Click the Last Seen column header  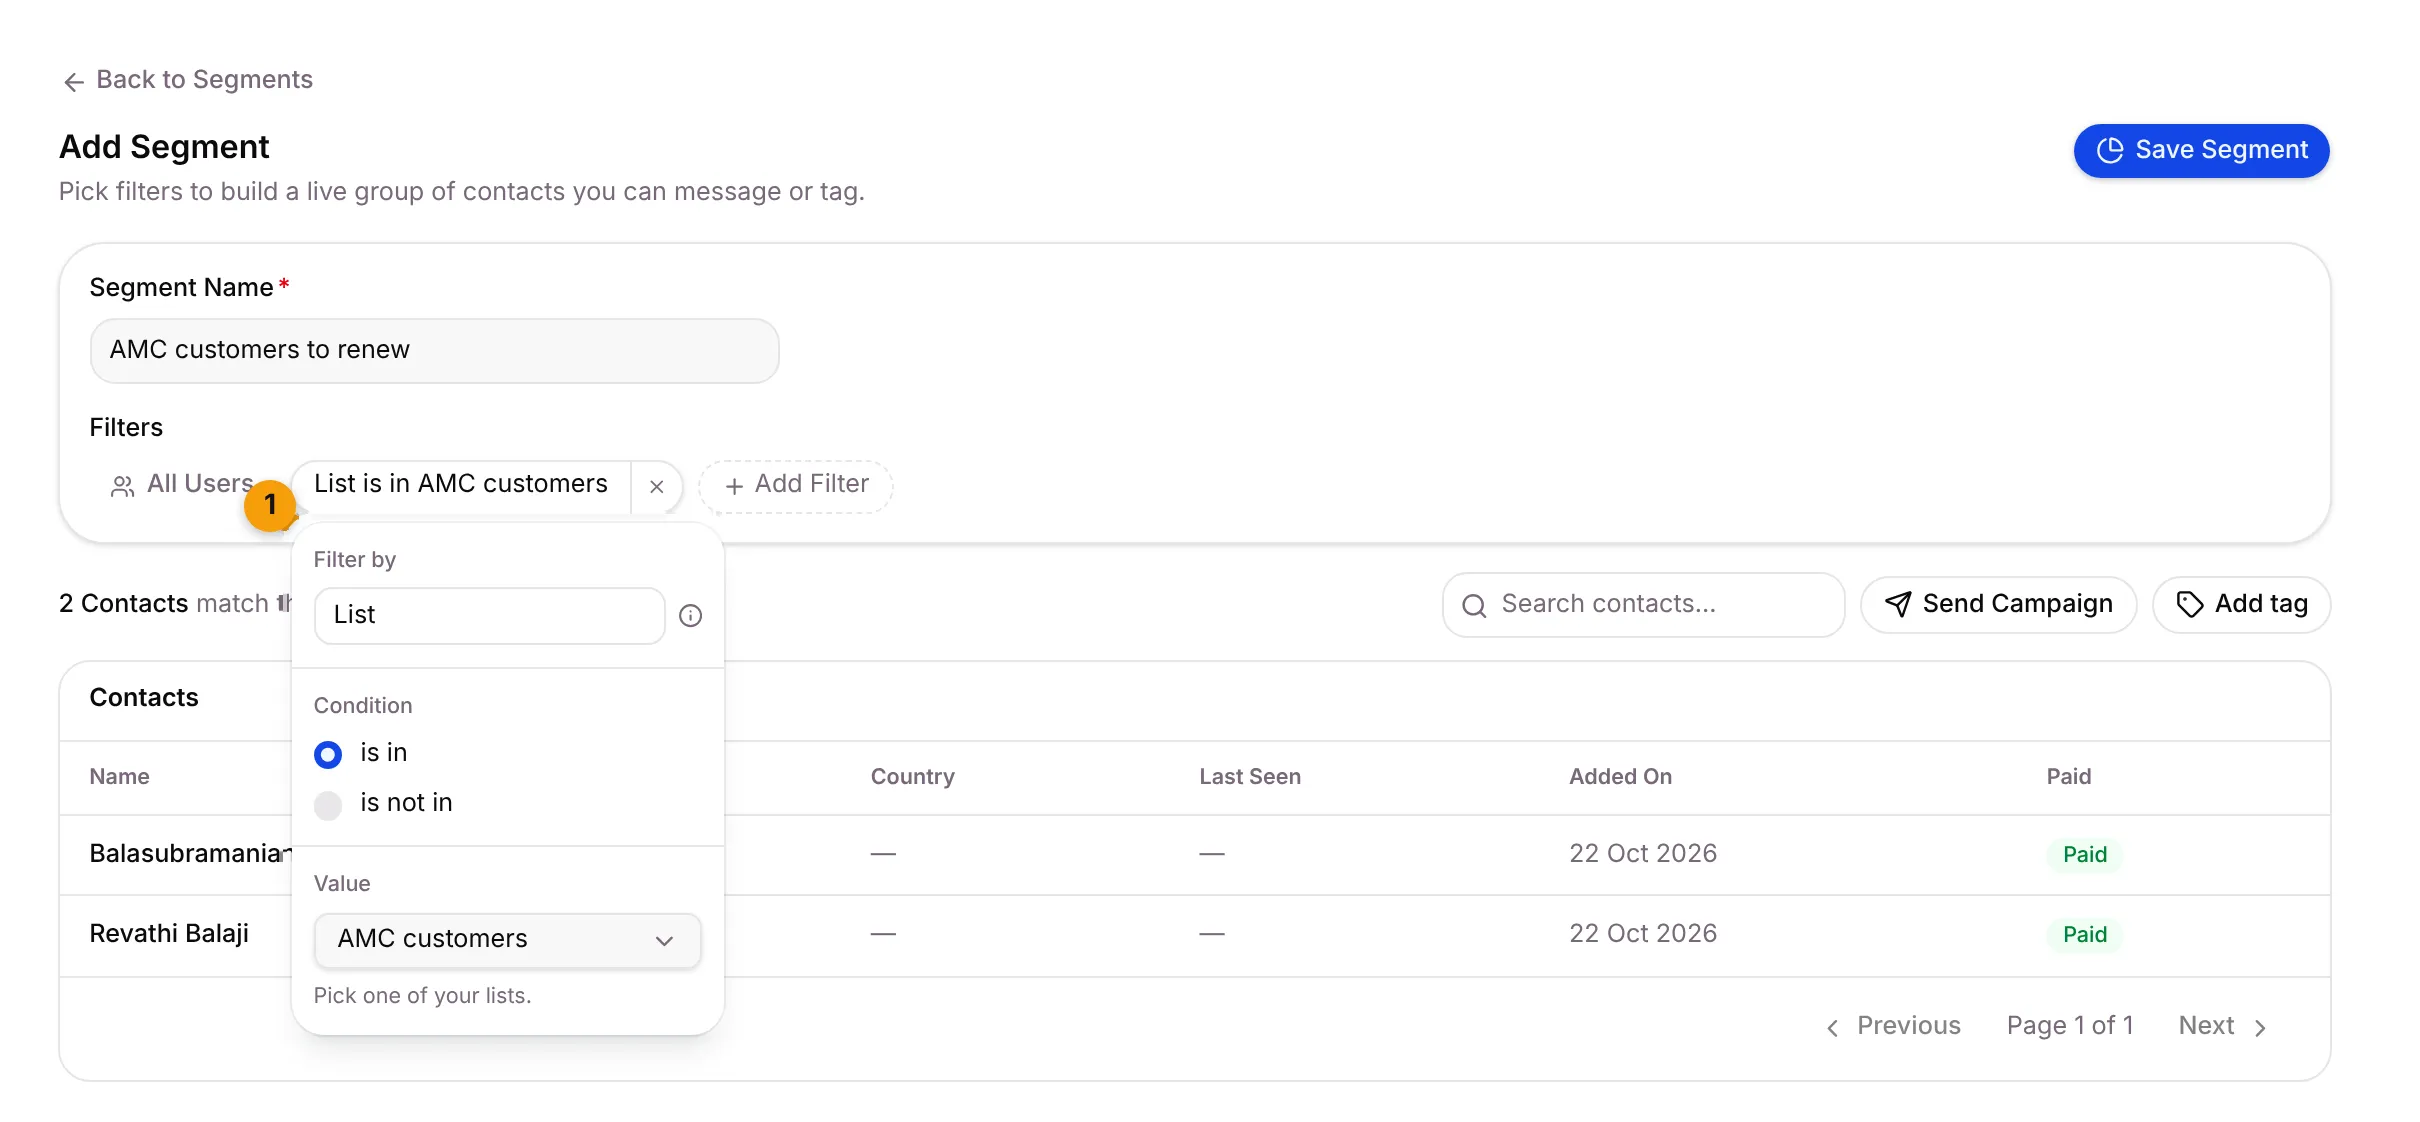[x=1250, y=777]
